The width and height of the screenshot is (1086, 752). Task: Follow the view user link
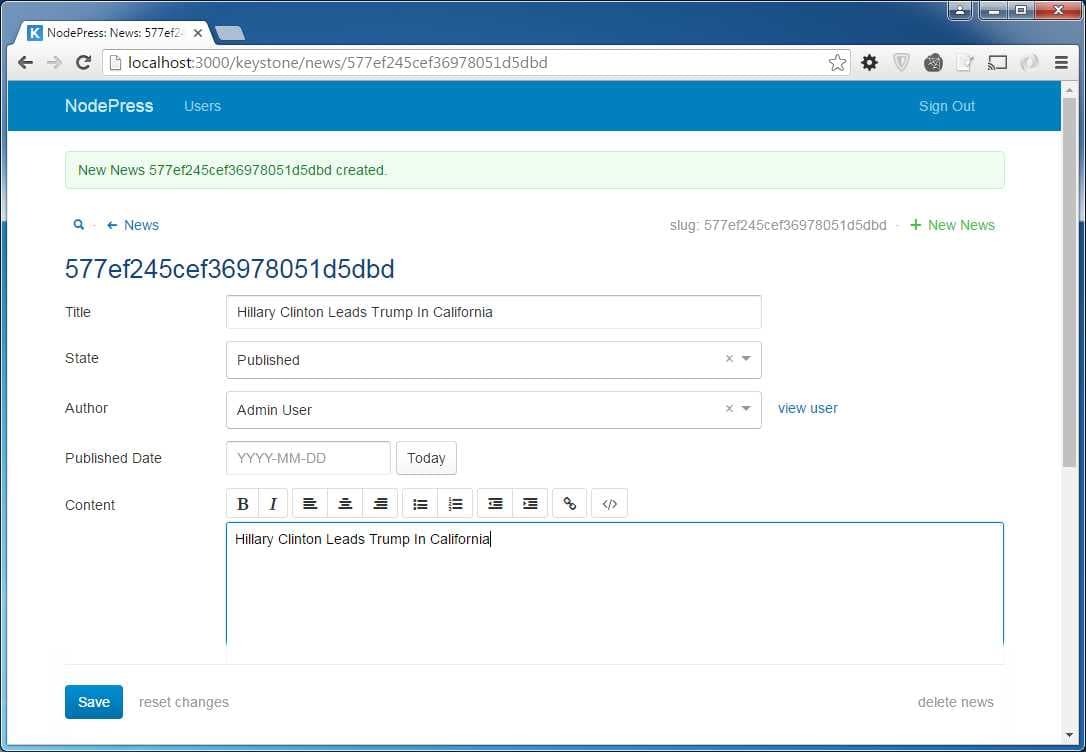[x=807, y=408]
